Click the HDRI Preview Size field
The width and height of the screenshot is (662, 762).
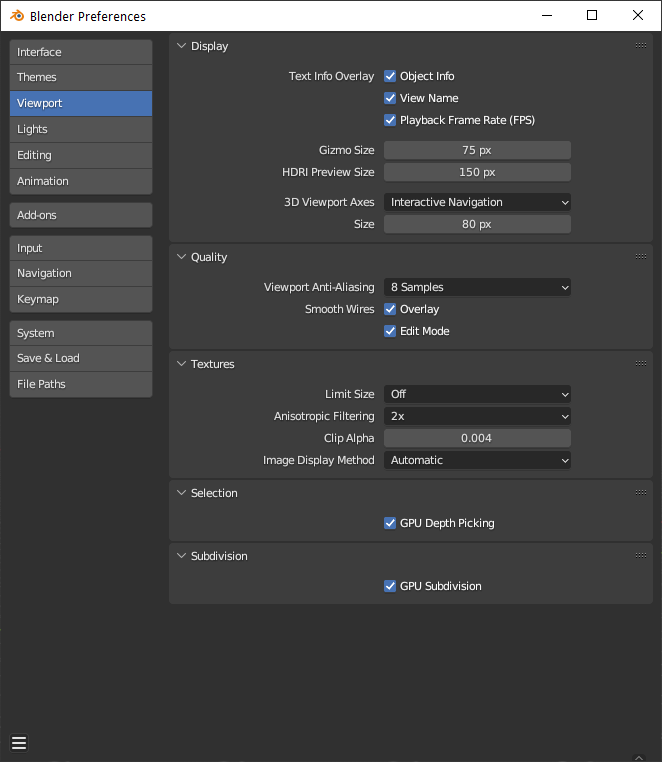pyautogui.click(x=477, y=172)
